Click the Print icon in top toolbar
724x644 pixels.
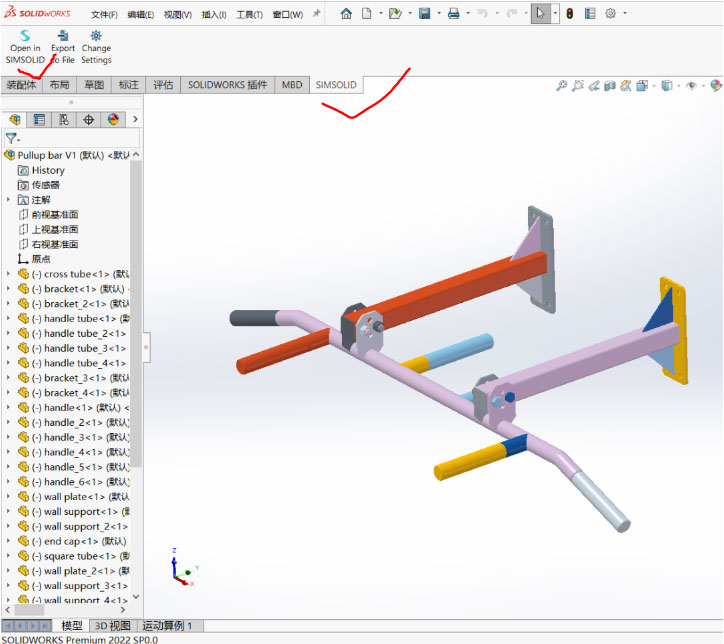[x=453, y=14]
